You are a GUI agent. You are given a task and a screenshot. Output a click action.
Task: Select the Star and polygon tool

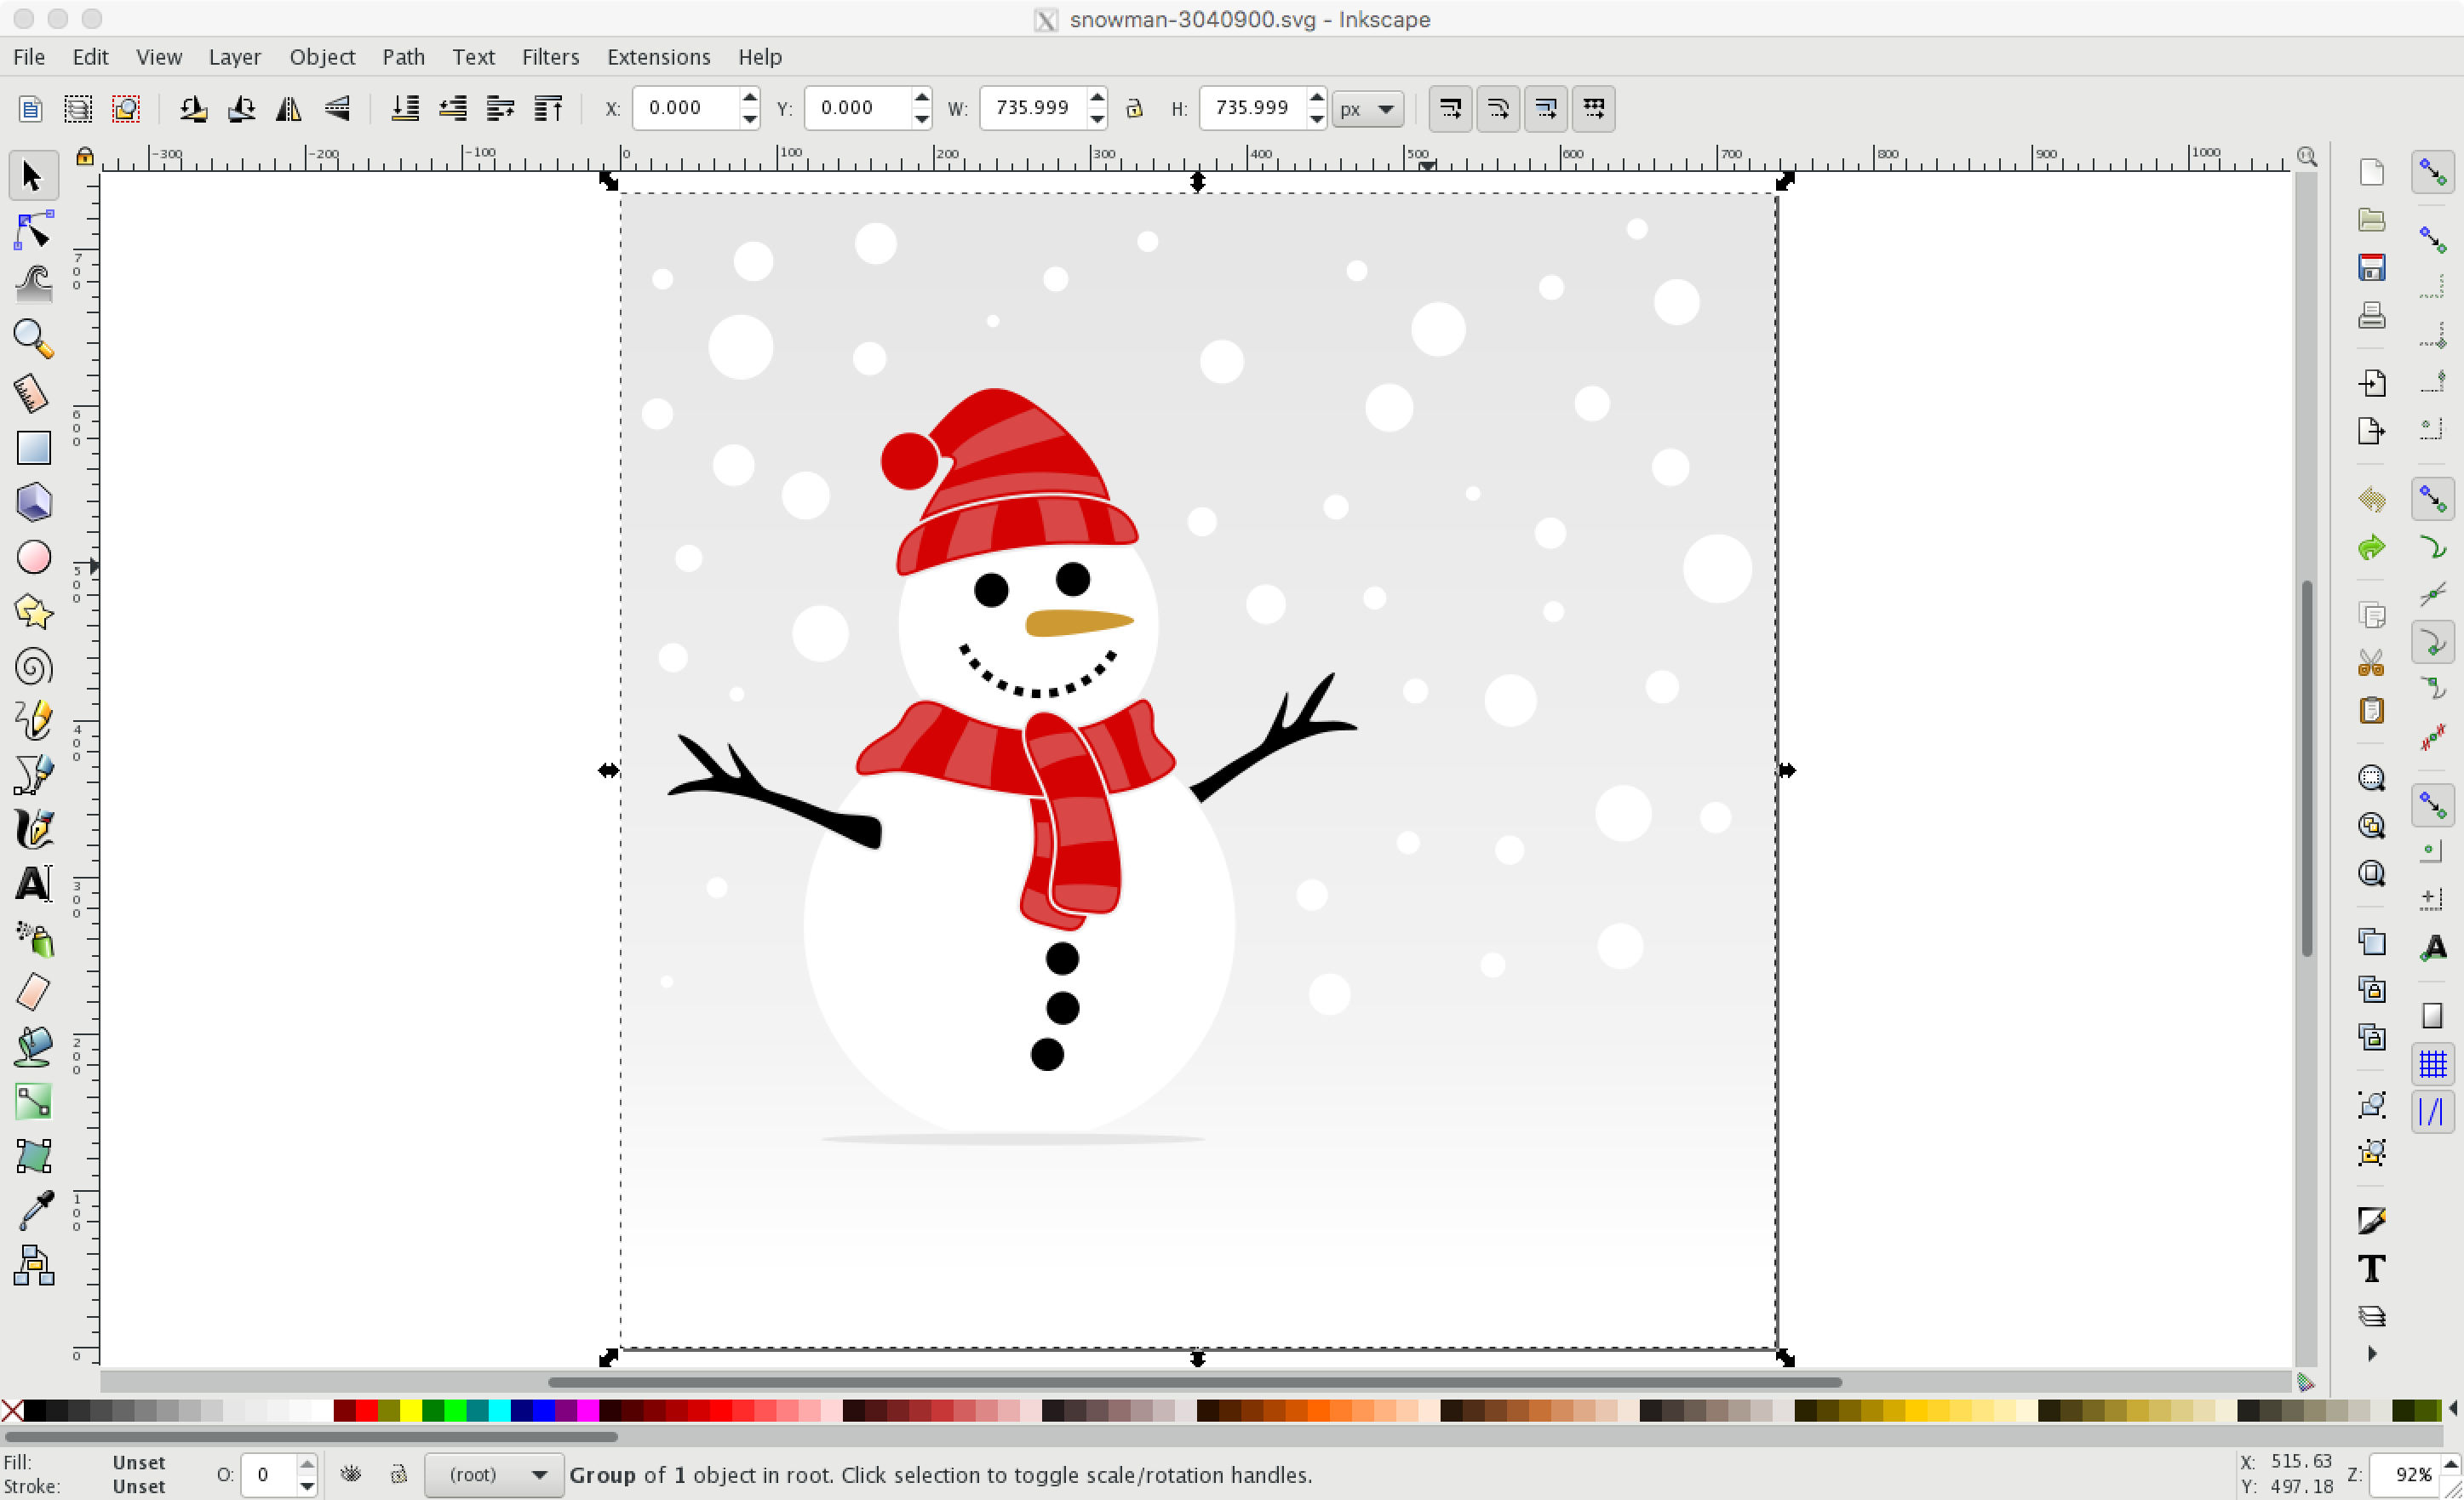click(x=33, y=613)
